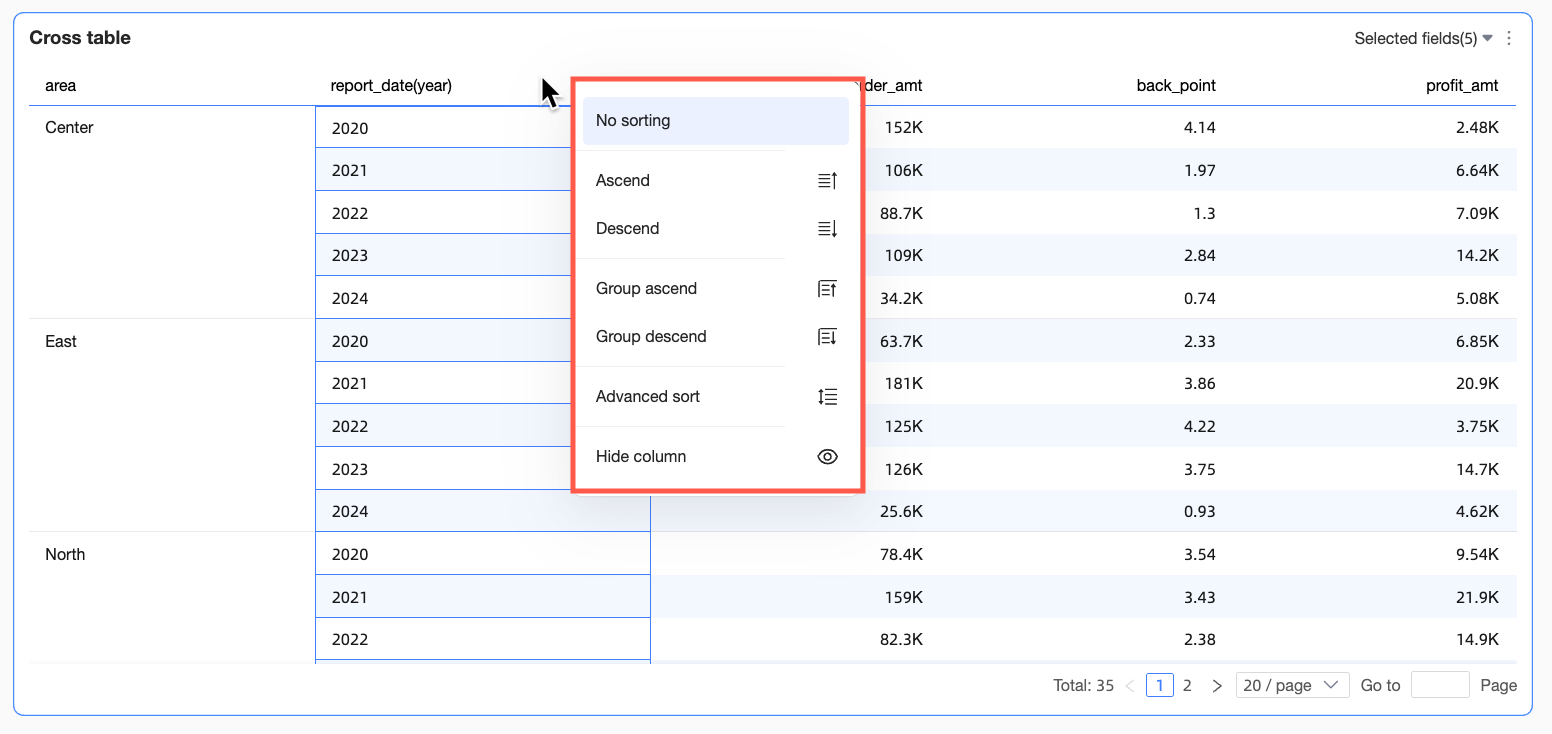Go to page 2
Screen dimensions: 1552x734
1187,686
